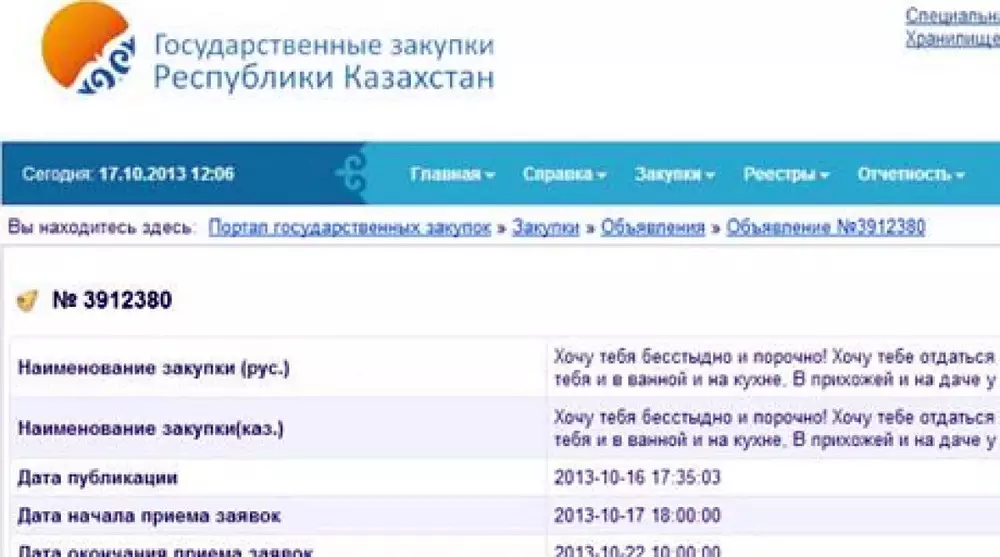Expand the Реестры dropdown menu
Viewport: 1000px width, 557px height.
tap(786, 174)
